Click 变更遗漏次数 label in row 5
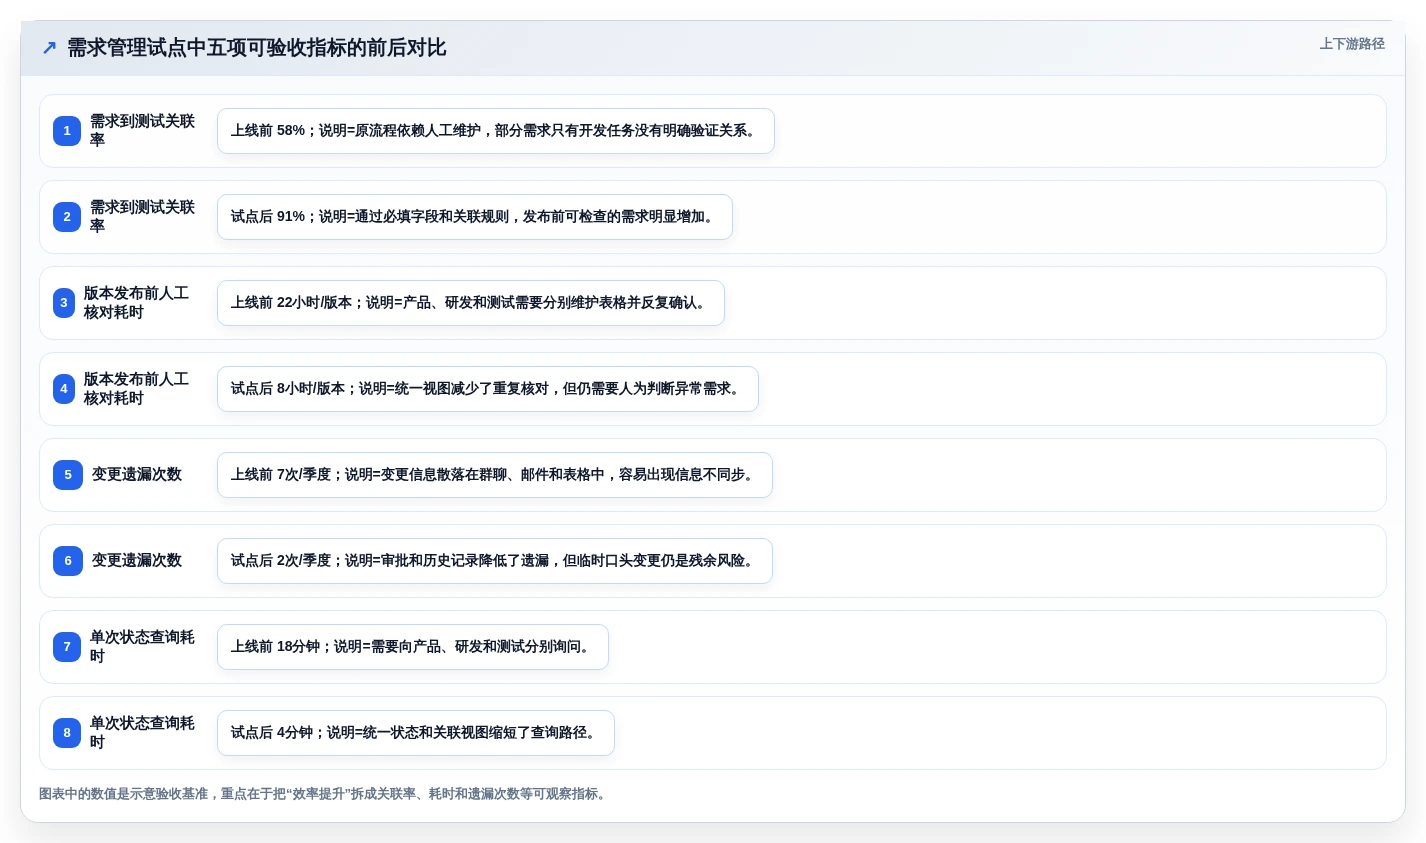This screenshot has height=843, width=1426. [x=137, y=475]
